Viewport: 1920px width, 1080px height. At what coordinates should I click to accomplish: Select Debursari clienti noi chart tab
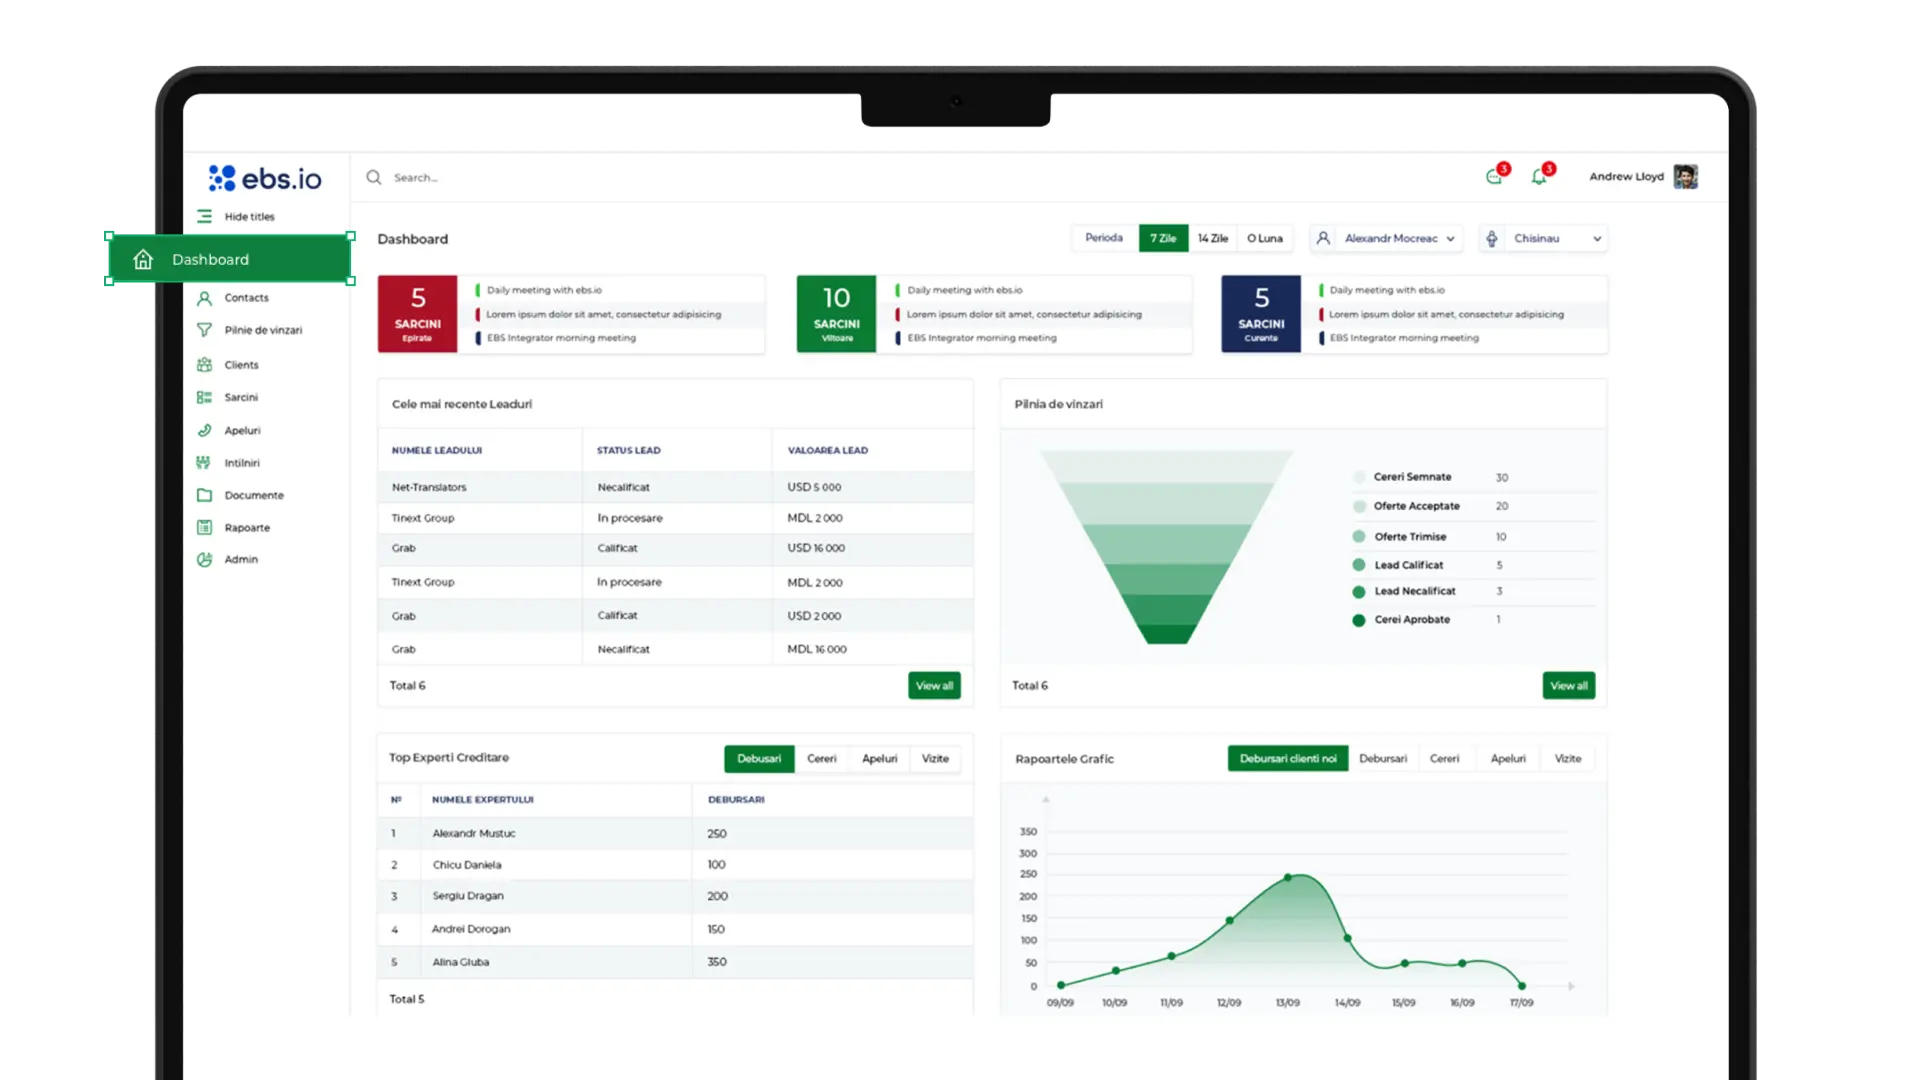tap(1287, 759)
